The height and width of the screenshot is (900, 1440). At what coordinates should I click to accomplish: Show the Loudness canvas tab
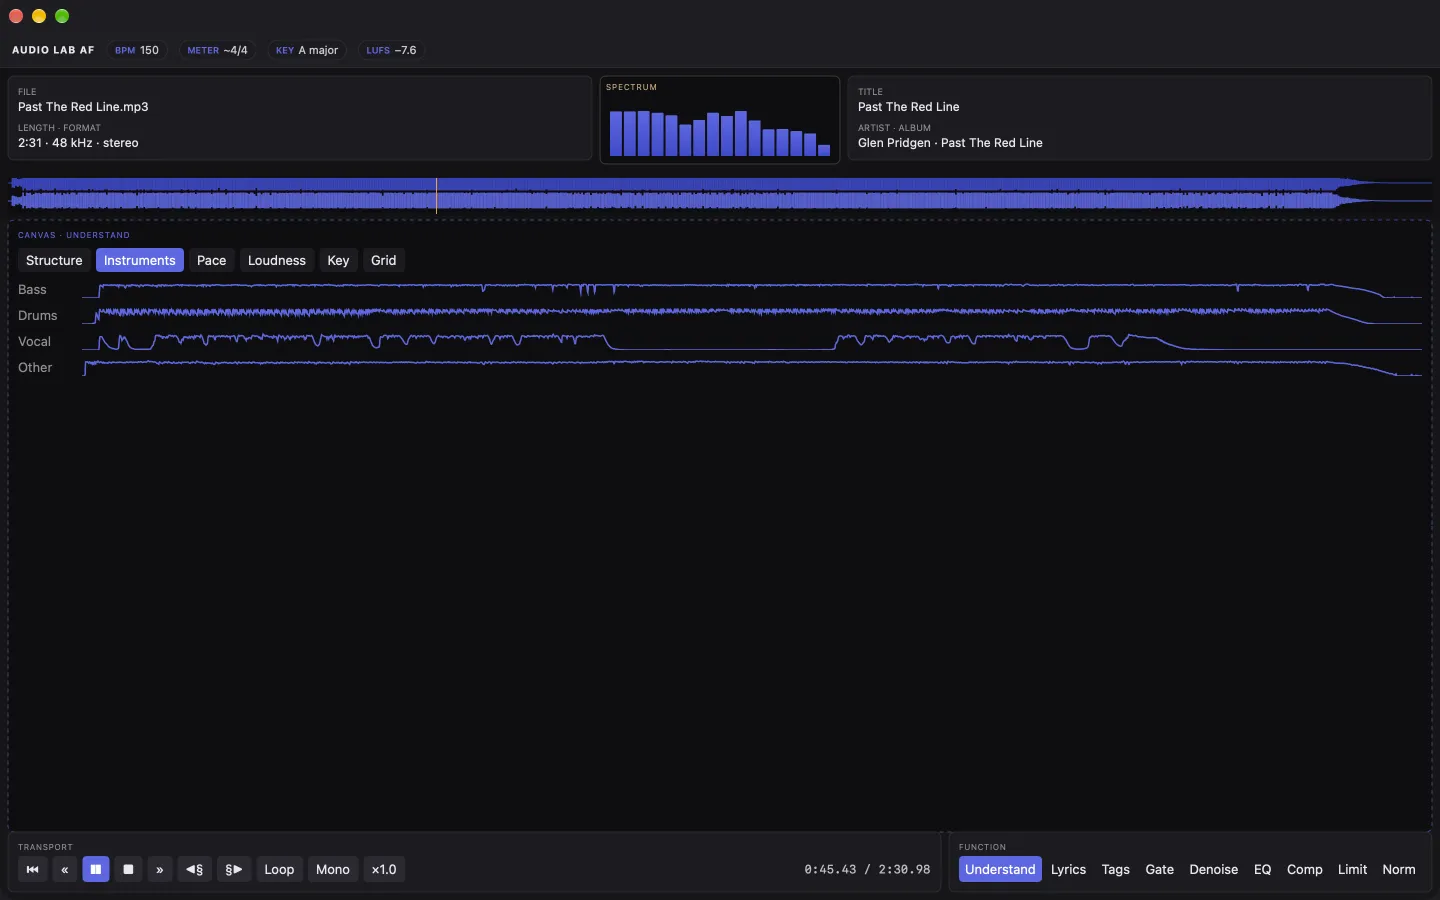277,260
